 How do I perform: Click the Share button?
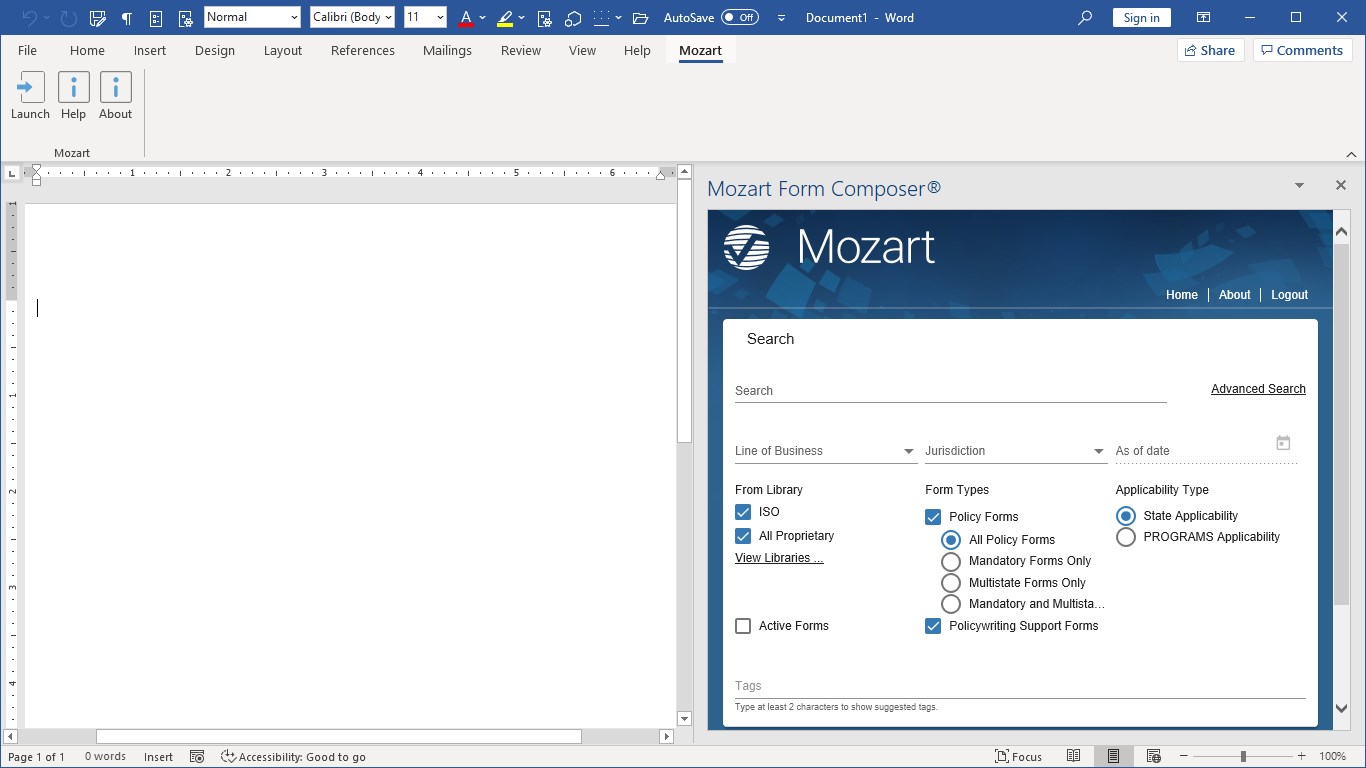click(1211, 50)
